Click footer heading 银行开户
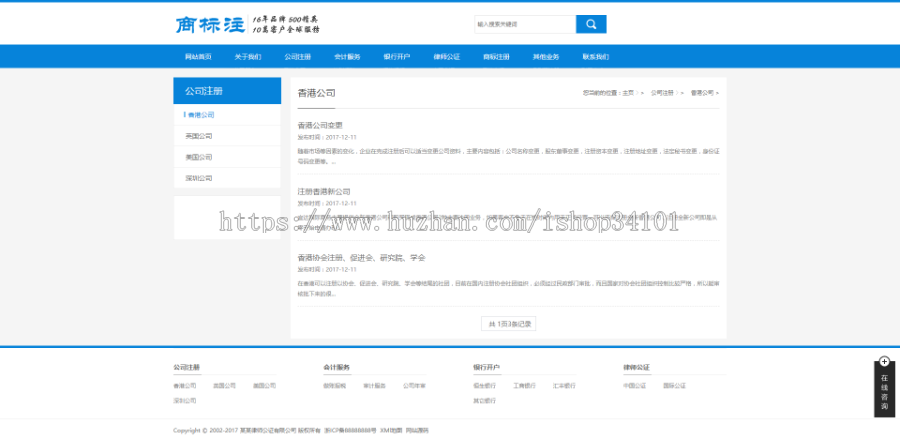The image size is (900, 439). [487, 367]
